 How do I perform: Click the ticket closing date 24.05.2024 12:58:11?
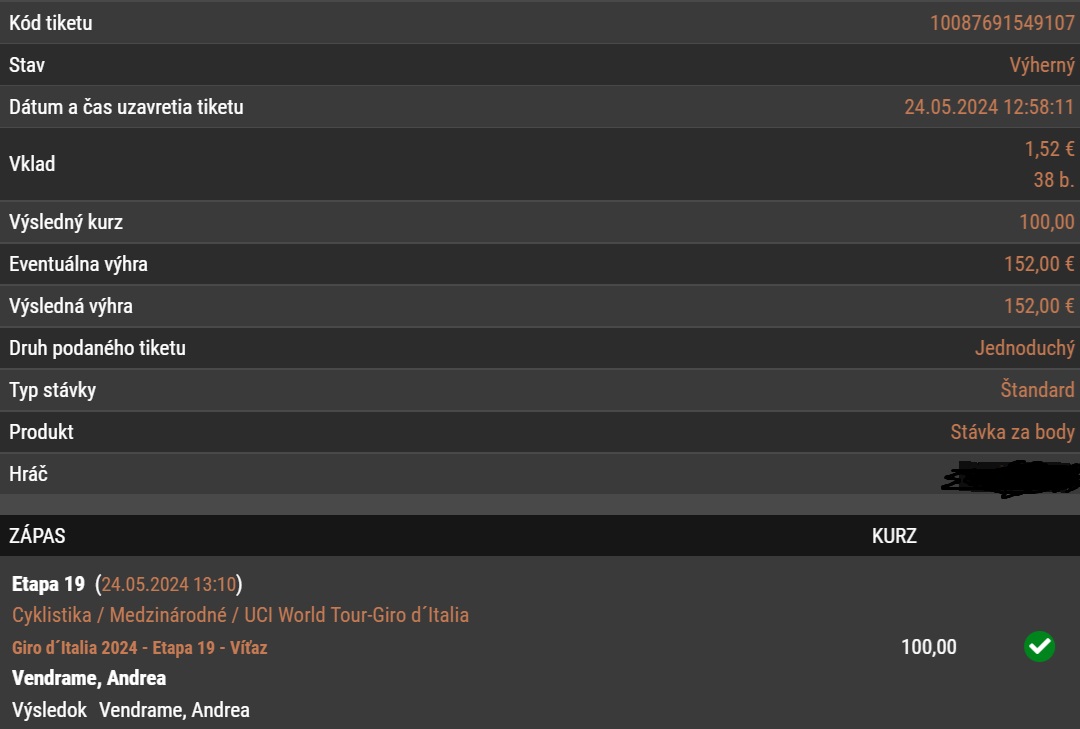click(x=989, y=107)
